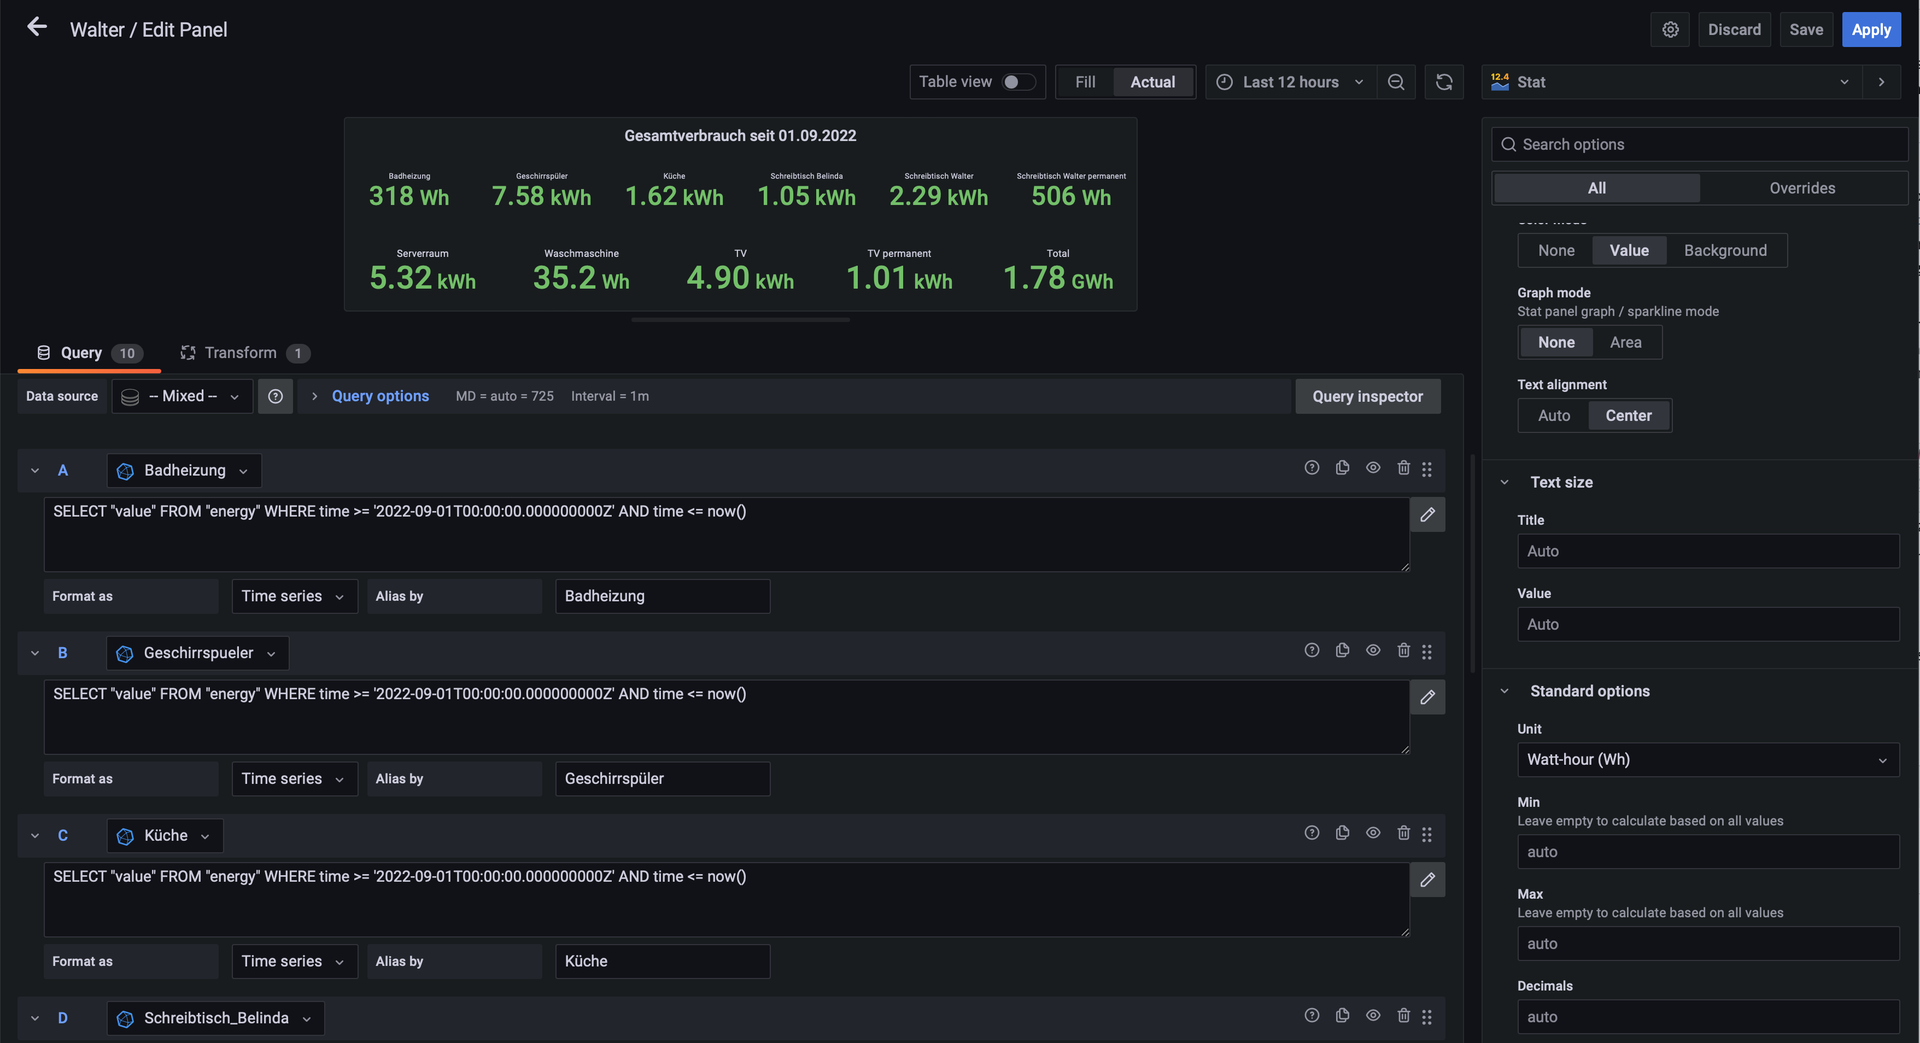The width and height of the screenshot is (1920, 1043).
Task: Click drag handle icon of query D
Action: click(x=1427, y=1017)
